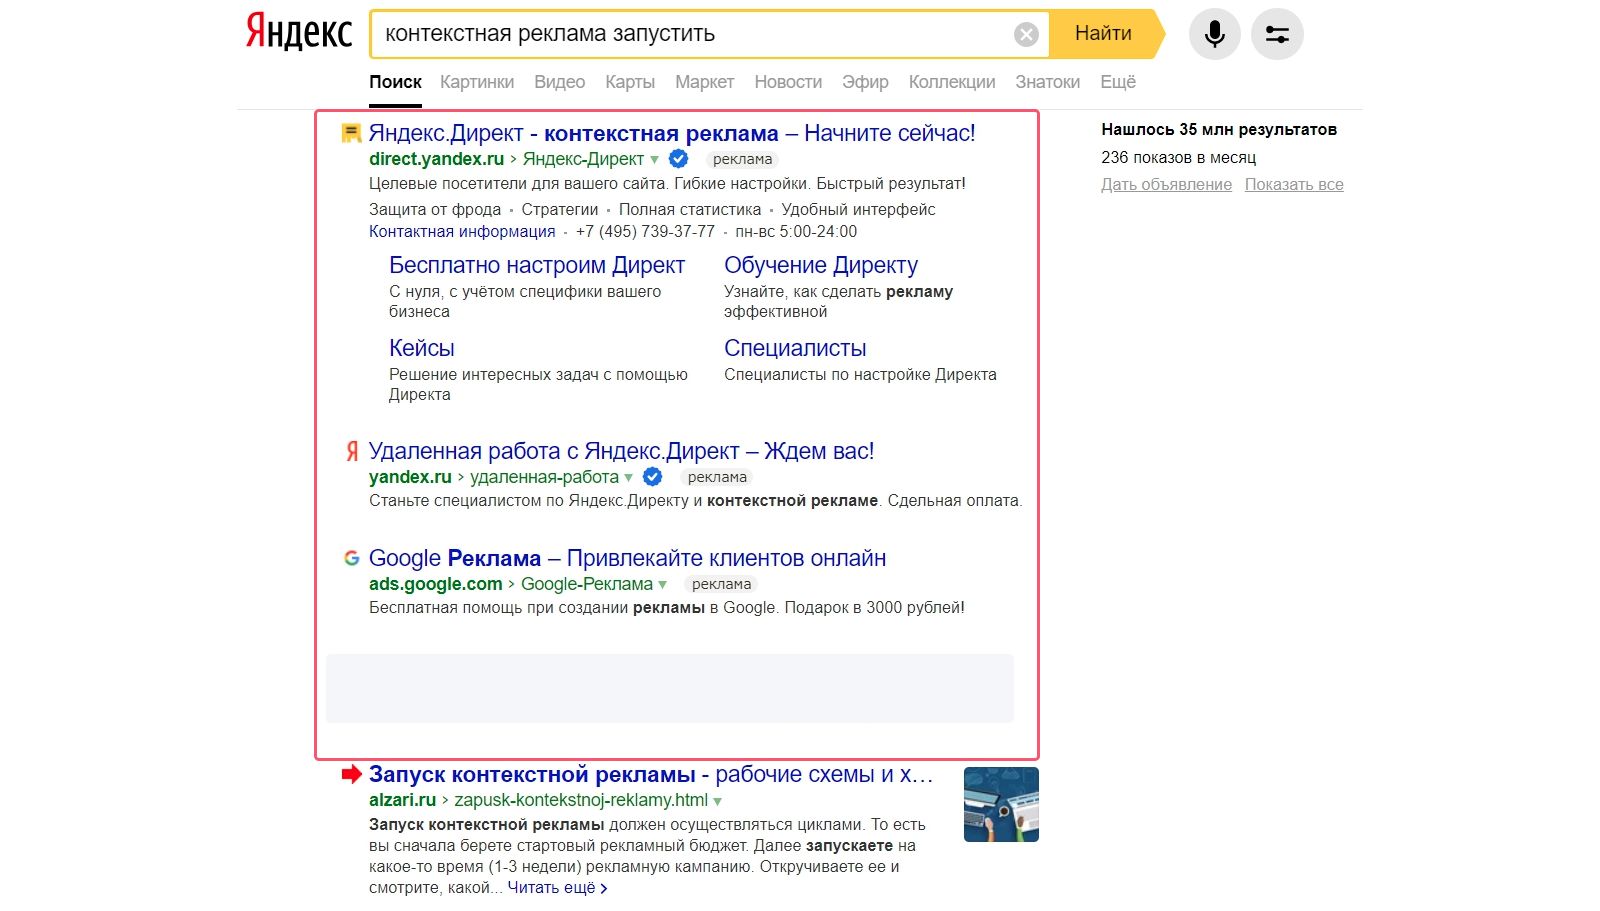Open the dropdown near удаленная-работа breadcrumb
Screen dimensions: 1600x911
[629, 478]
